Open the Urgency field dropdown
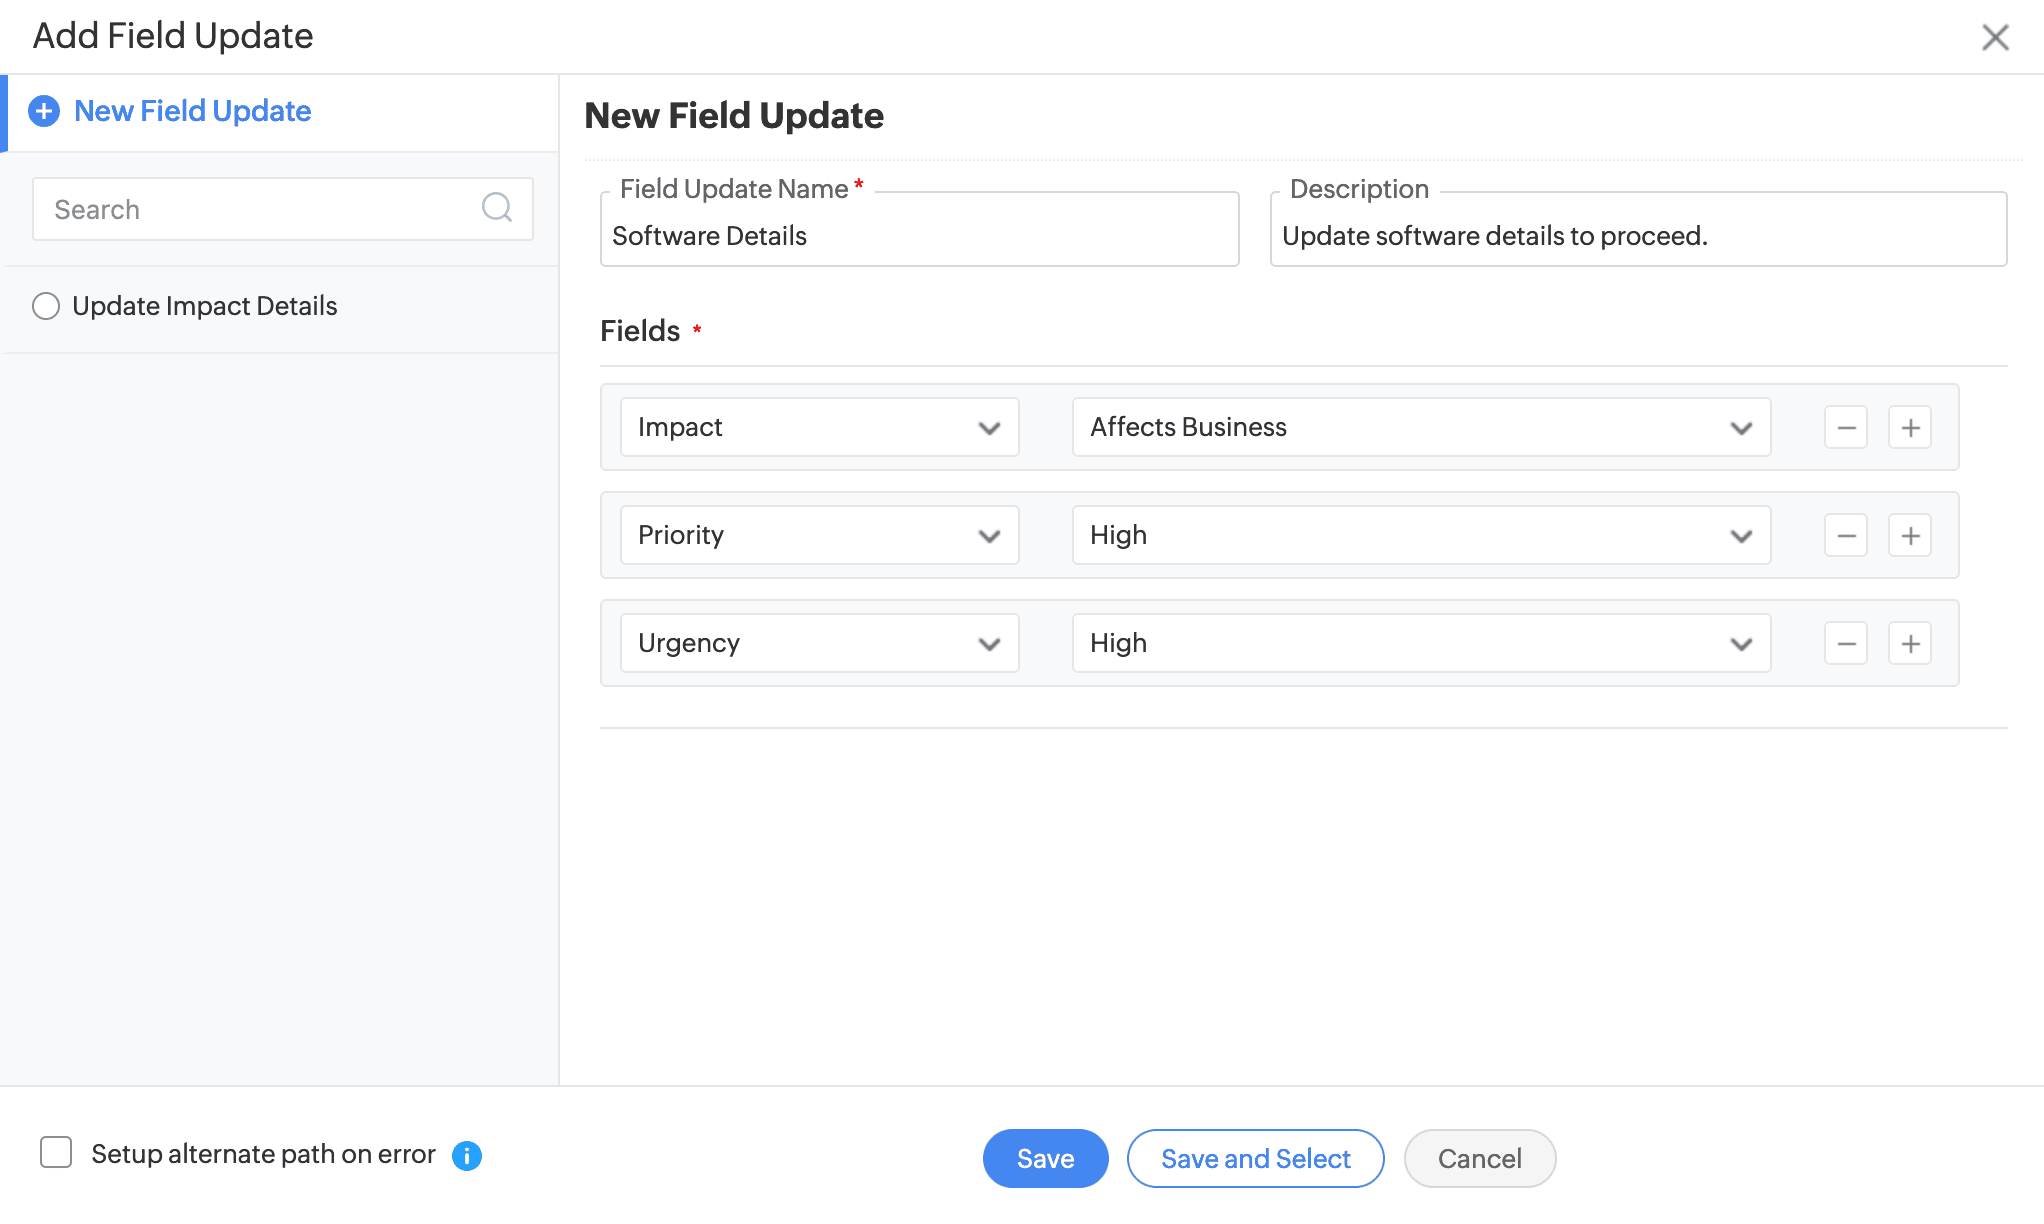This screenshot has width=2044, height=1224. tap(819, 644)
